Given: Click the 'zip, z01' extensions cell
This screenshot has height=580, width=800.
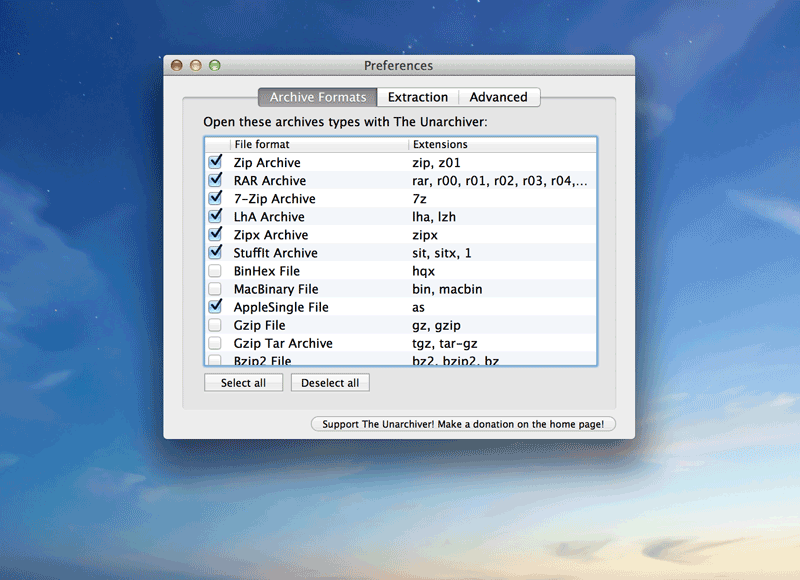Looking at the screenshot, I should pos(436,163).
